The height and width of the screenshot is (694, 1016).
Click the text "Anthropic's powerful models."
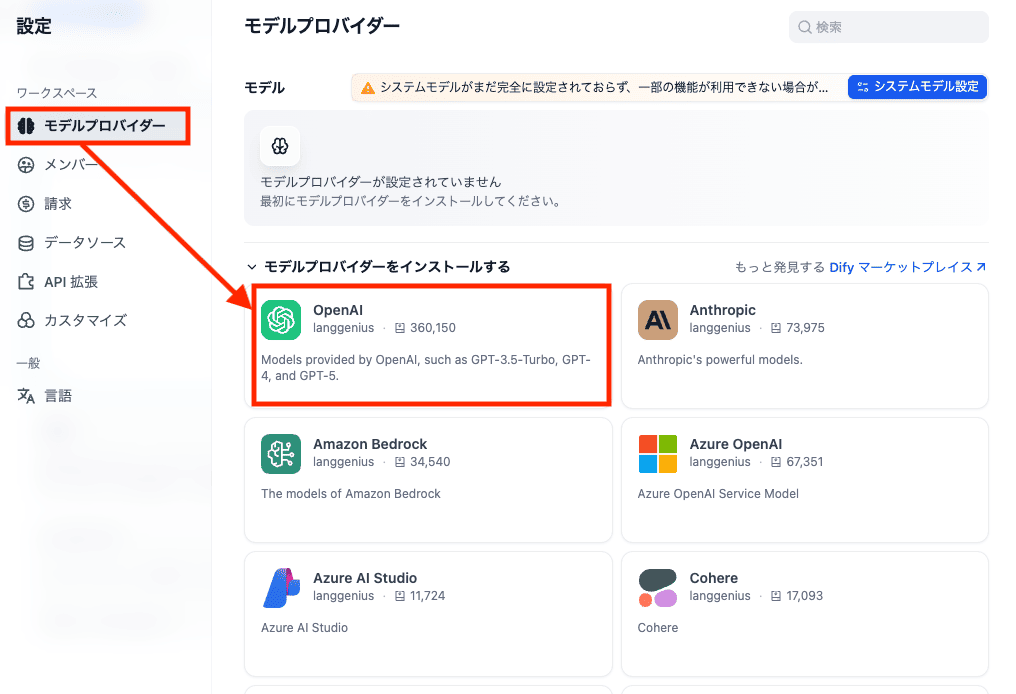[720, 360]
